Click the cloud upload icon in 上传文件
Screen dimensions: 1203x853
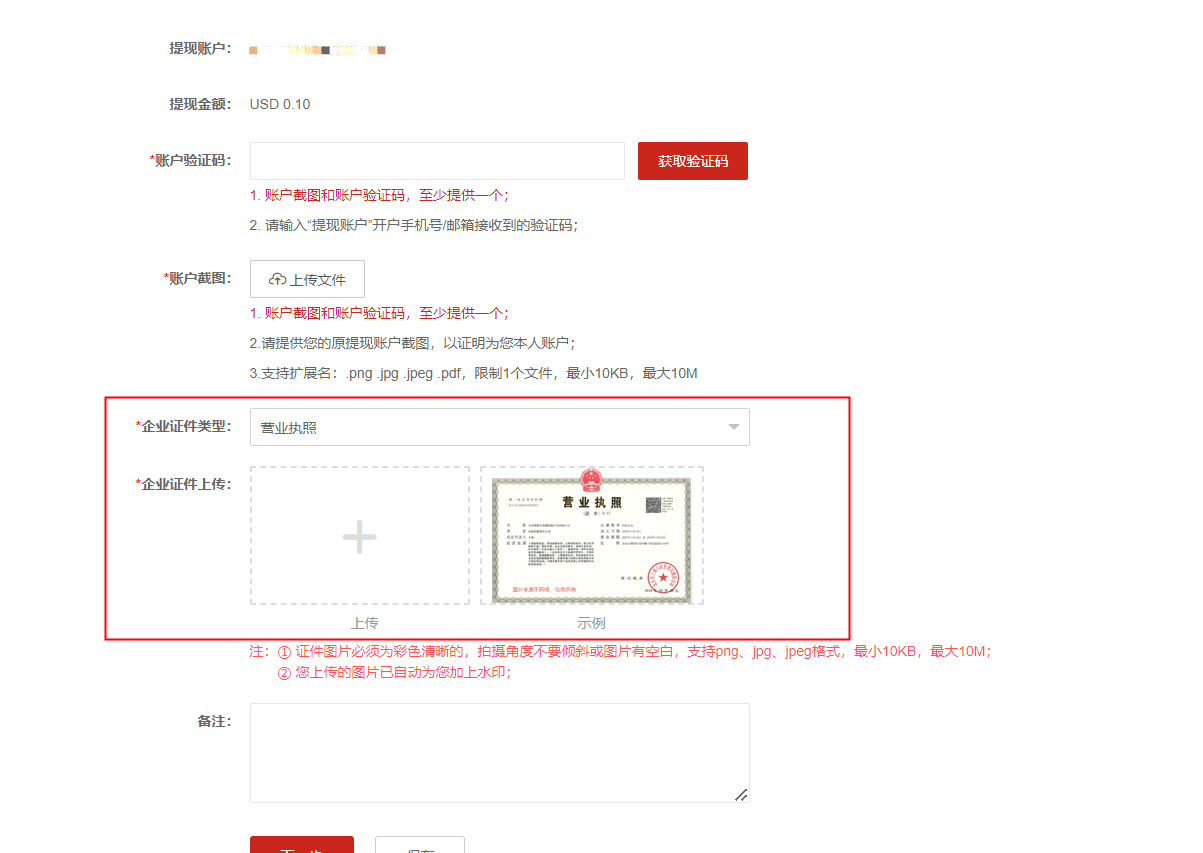tap(278, 280)
